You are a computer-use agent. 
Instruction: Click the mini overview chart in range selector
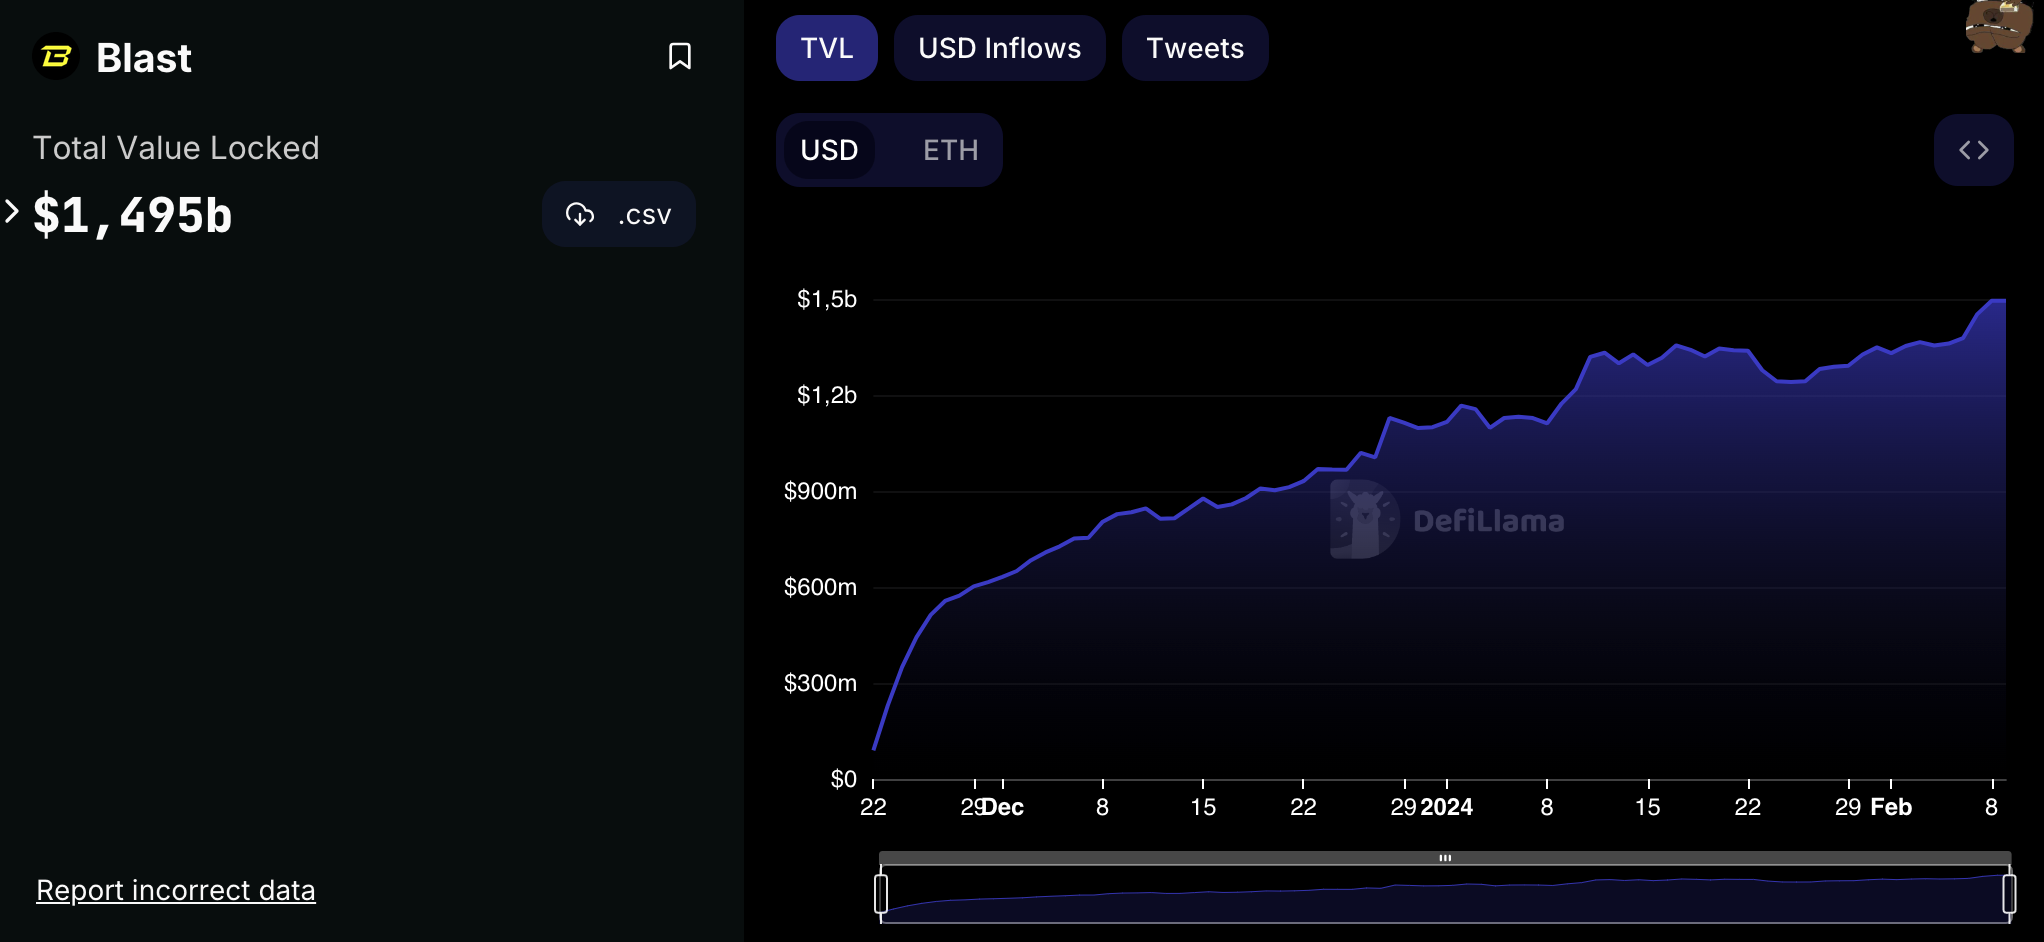(x=1445, y=894)
